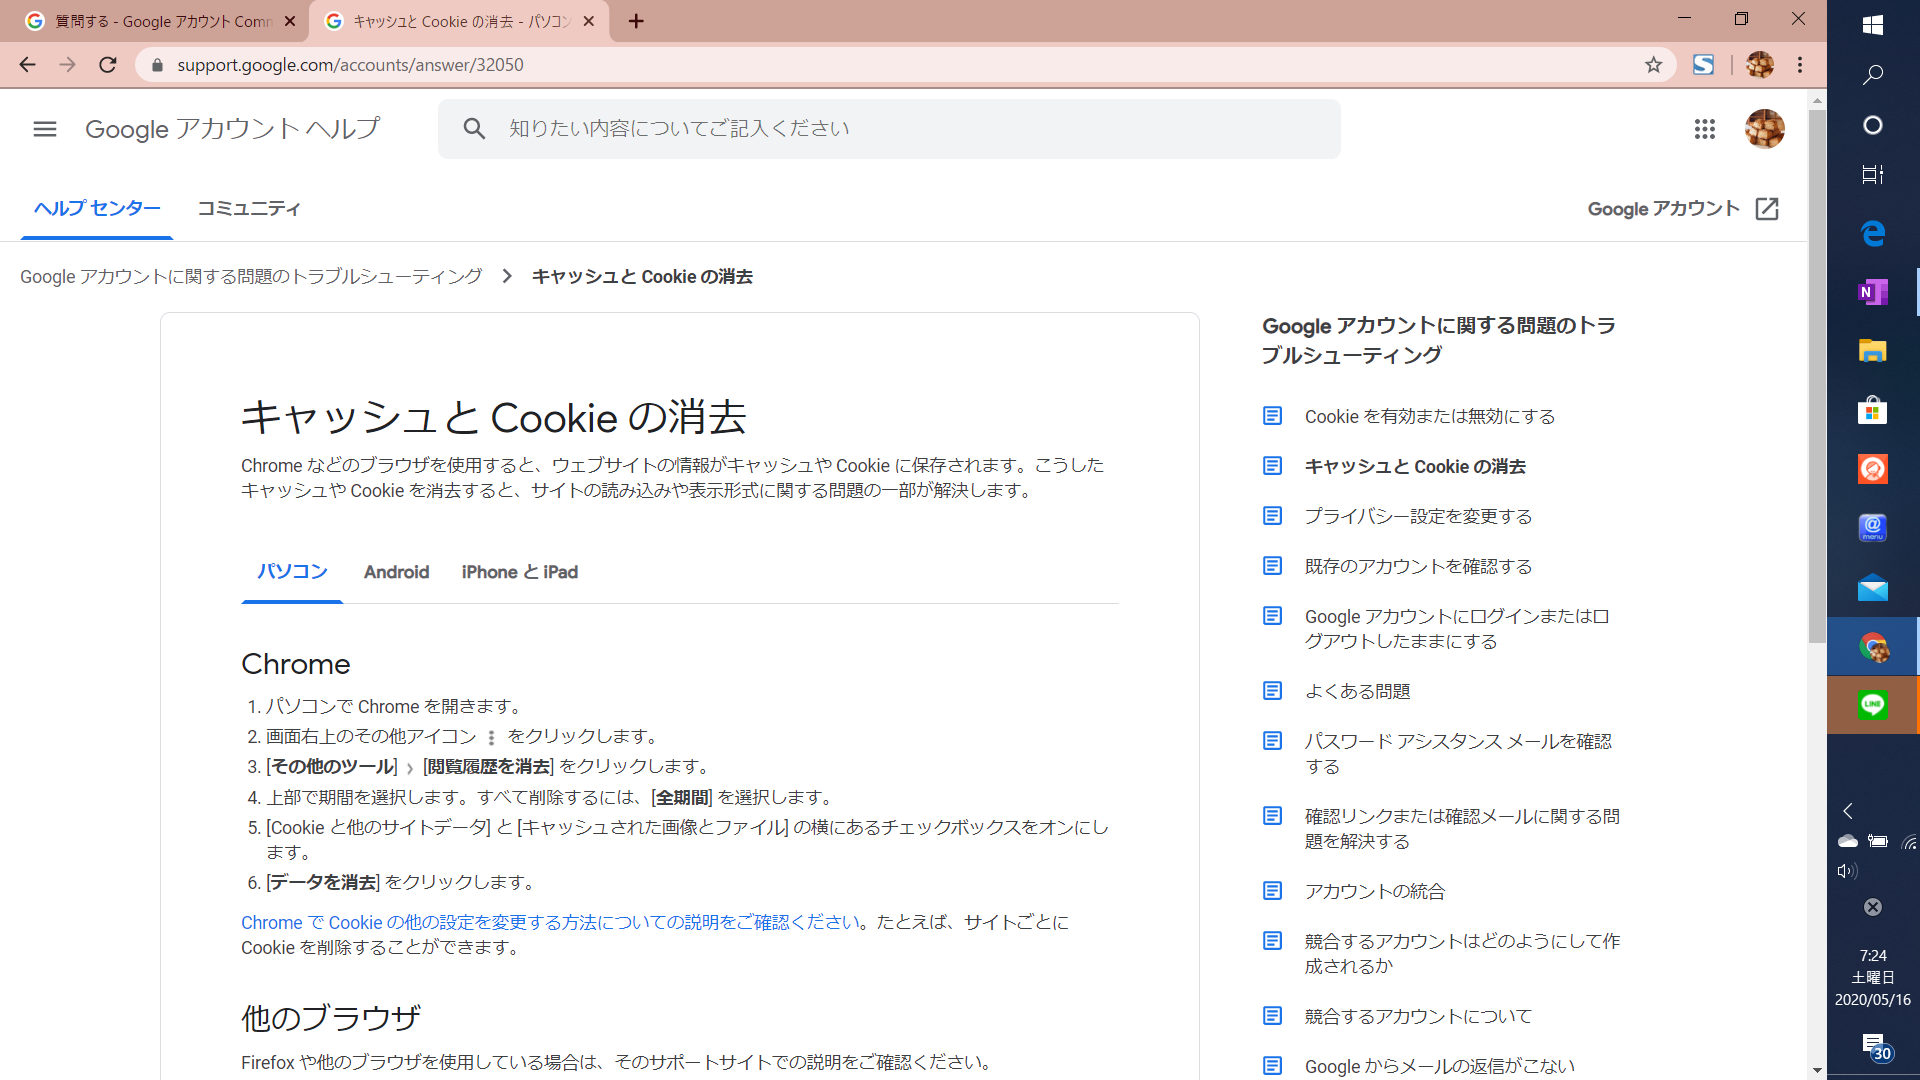The height and width of the screenshot is (1080, 1920).
Task: Select the iPhone と iPad tab
Action: tap(520, 572)
